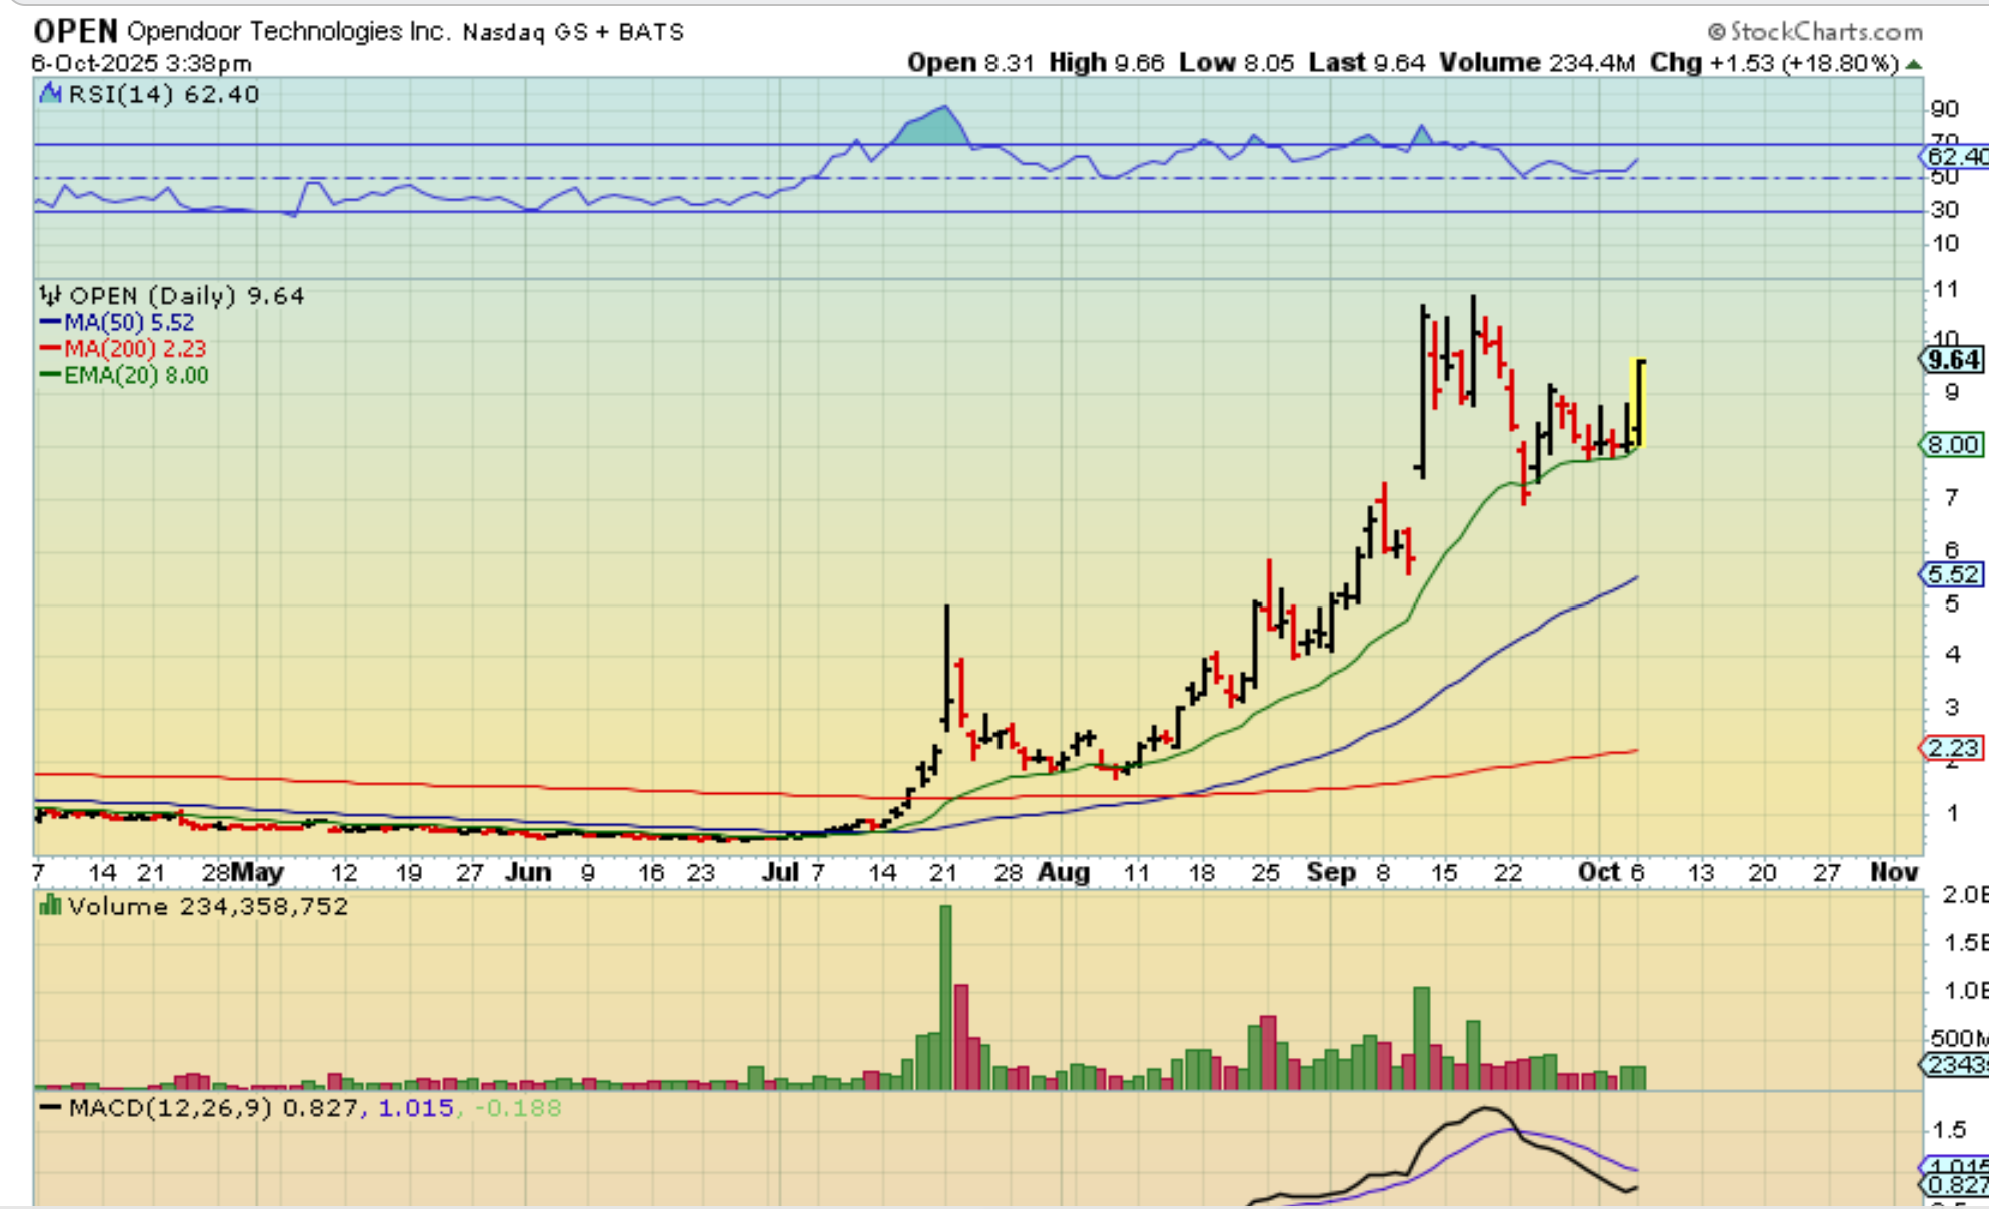Click the MACD signal value 1.015 text
Viewport: 1989px width, 1209px height.
416,1108
